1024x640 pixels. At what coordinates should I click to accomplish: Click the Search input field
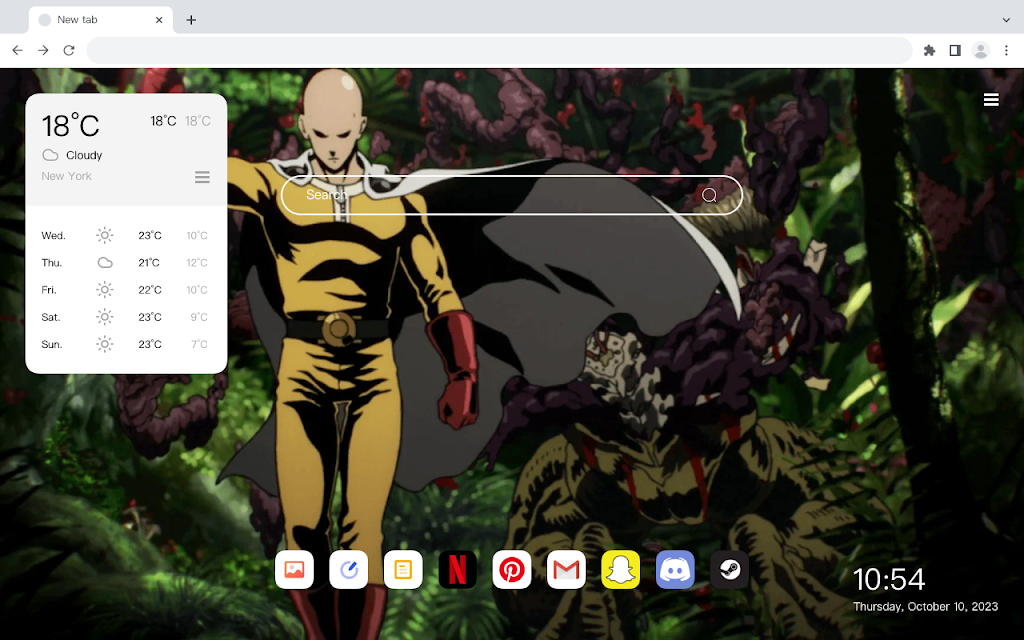coord(511,195)
